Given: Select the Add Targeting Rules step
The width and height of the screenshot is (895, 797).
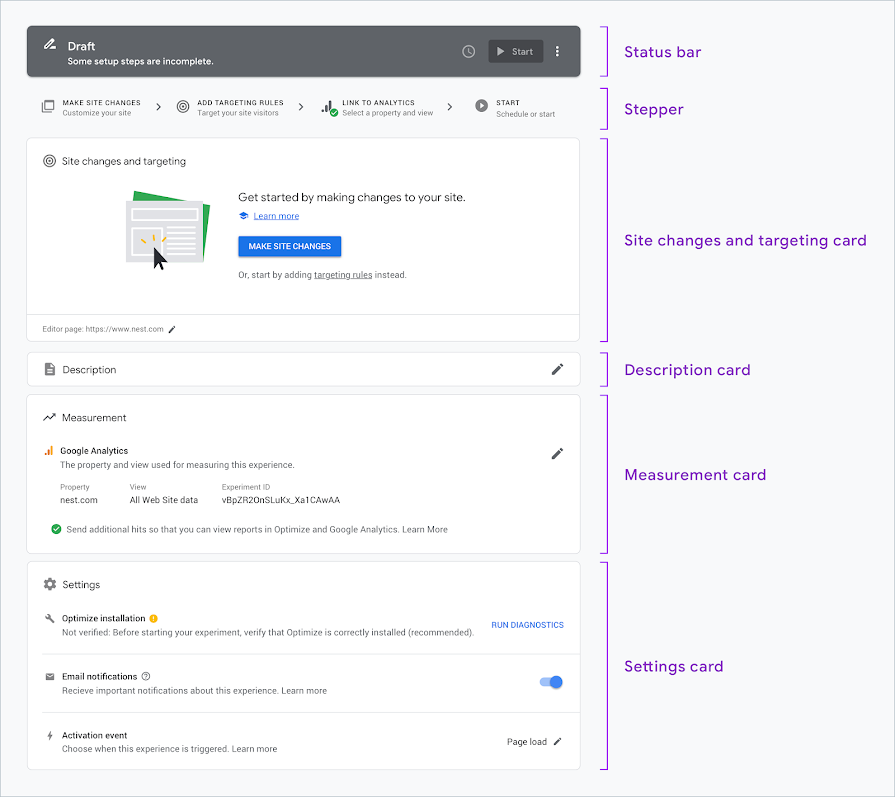Looking at the screenshot, I should pos(231,107).
